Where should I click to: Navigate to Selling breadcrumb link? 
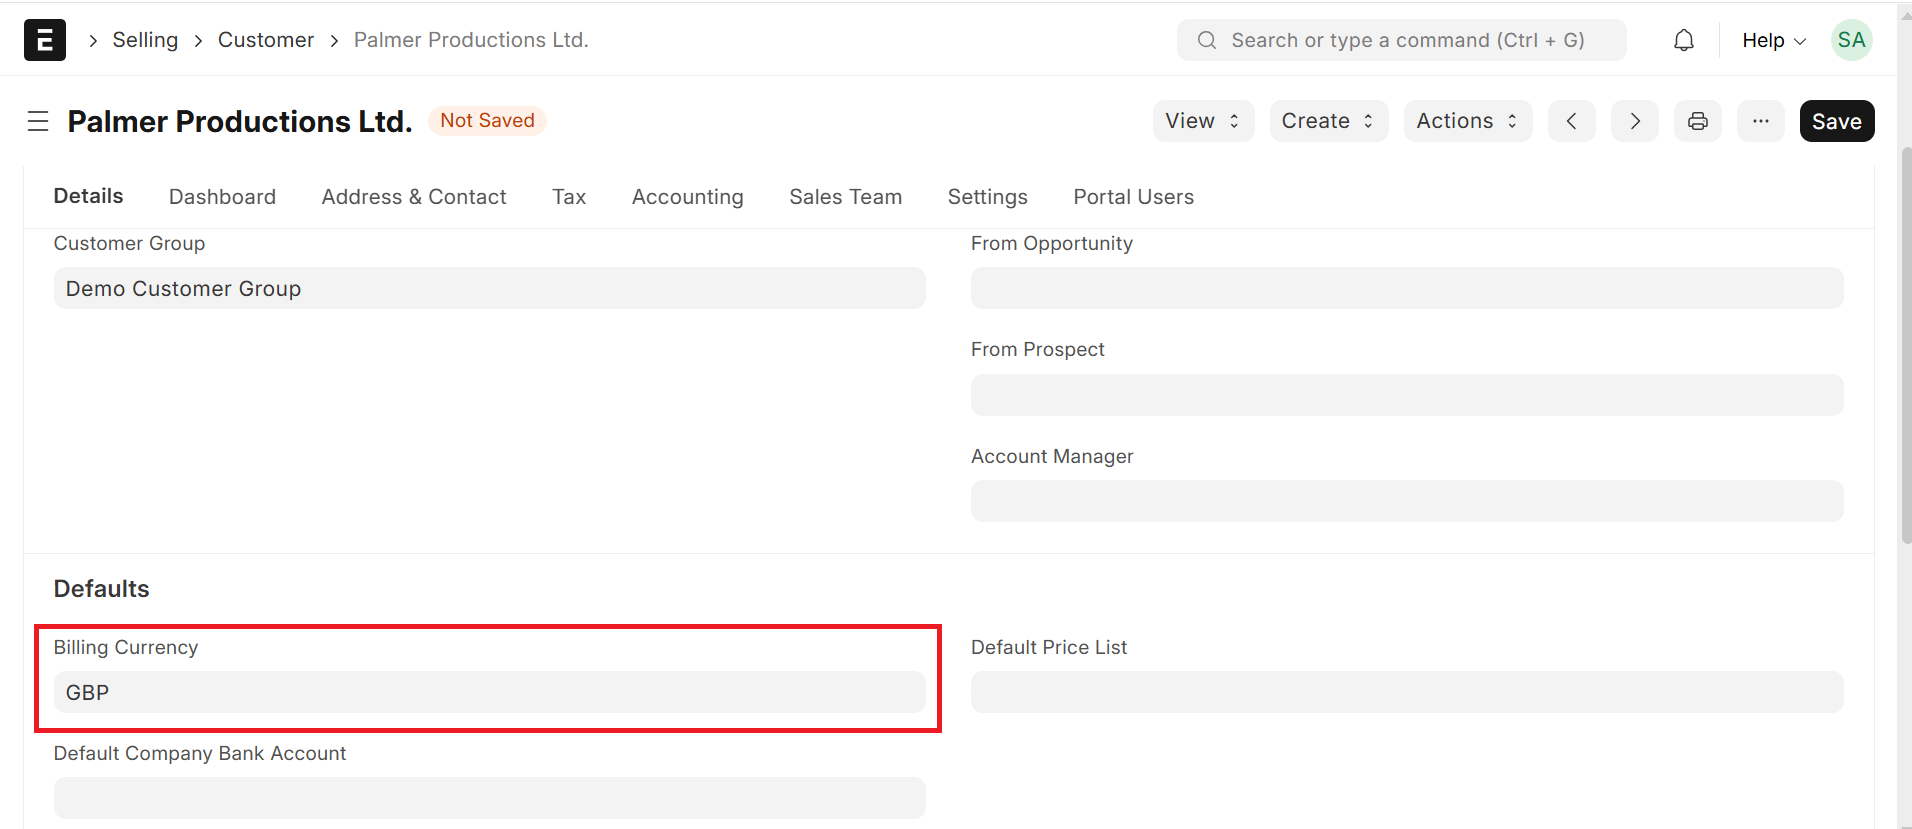pyautogui.click(x=145, y=40)
